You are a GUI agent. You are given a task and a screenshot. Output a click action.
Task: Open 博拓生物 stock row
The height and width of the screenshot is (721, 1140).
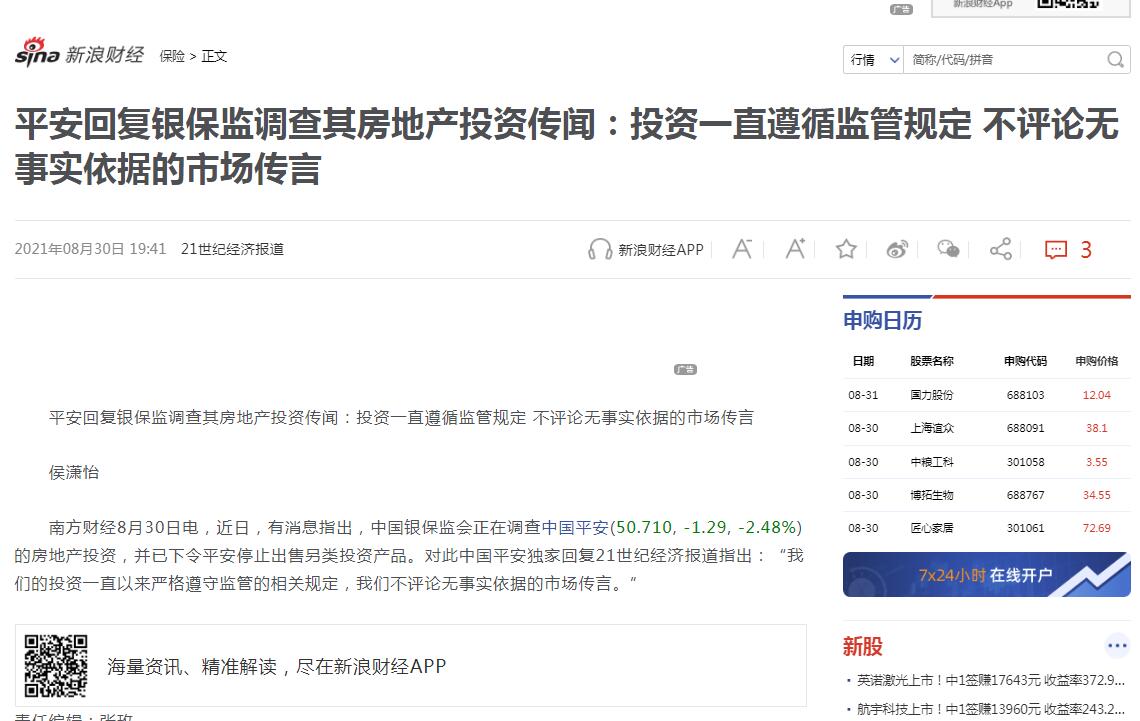click(987, 495)
